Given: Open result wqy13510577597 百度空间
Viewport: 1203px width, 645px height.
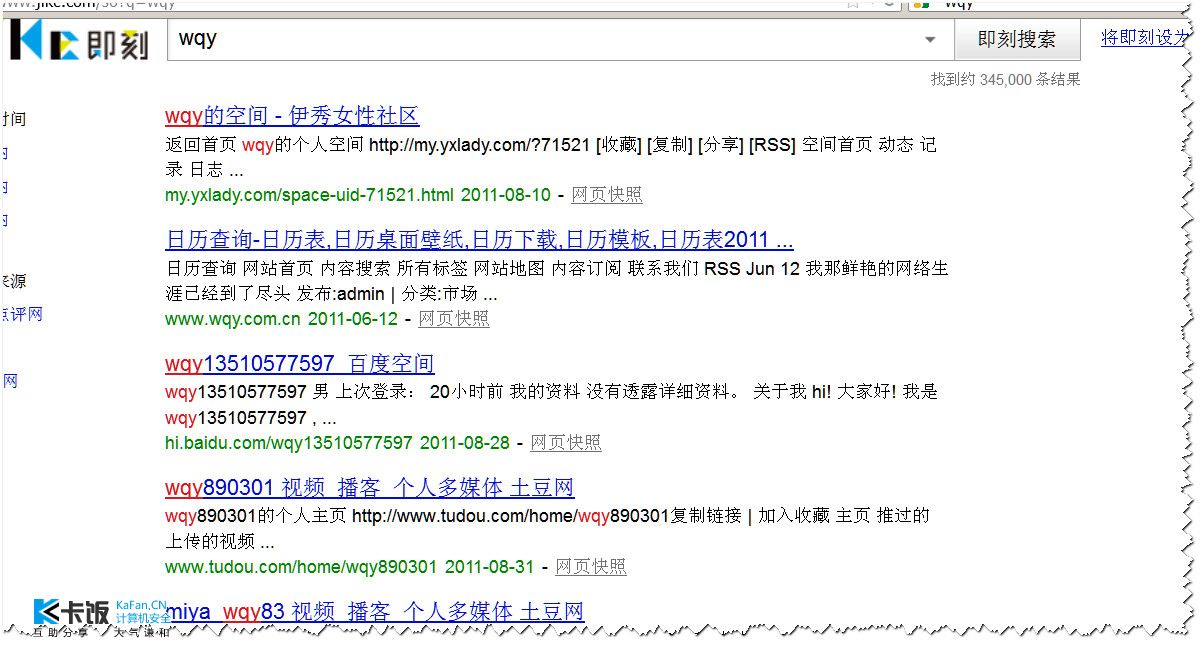Looking at the screenshot, I should click(x=300, y=364).
